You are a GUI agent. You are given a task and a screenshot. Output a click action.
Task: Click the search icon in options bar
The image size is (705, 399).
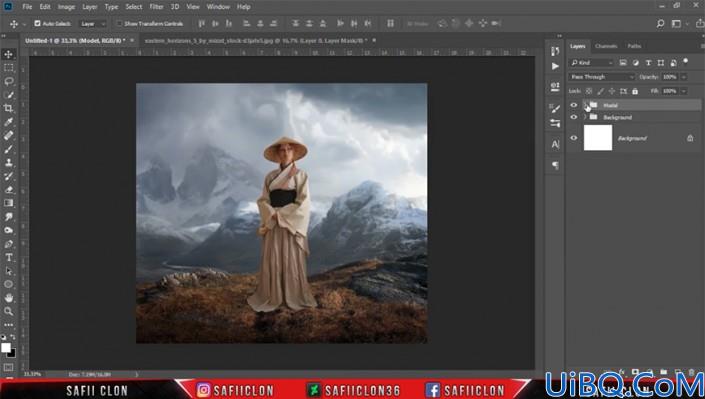[660, 23]
